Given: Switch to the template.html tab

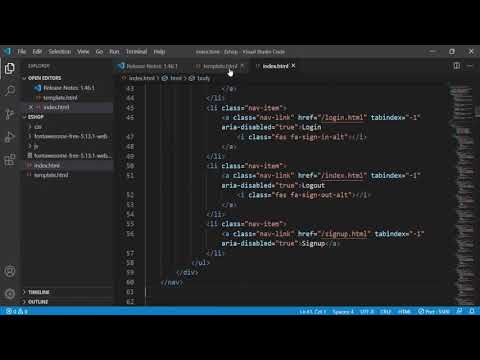Looking at the screenshot, I should coord(220,66).
